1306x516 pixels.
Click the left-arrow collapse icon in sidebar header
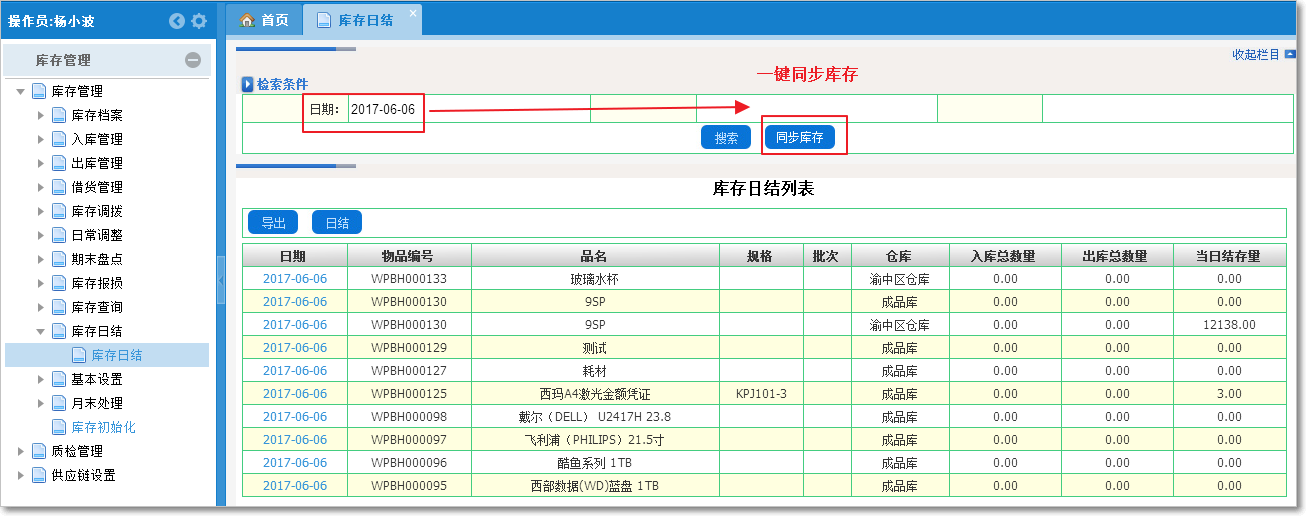click(x=177, y=21)
